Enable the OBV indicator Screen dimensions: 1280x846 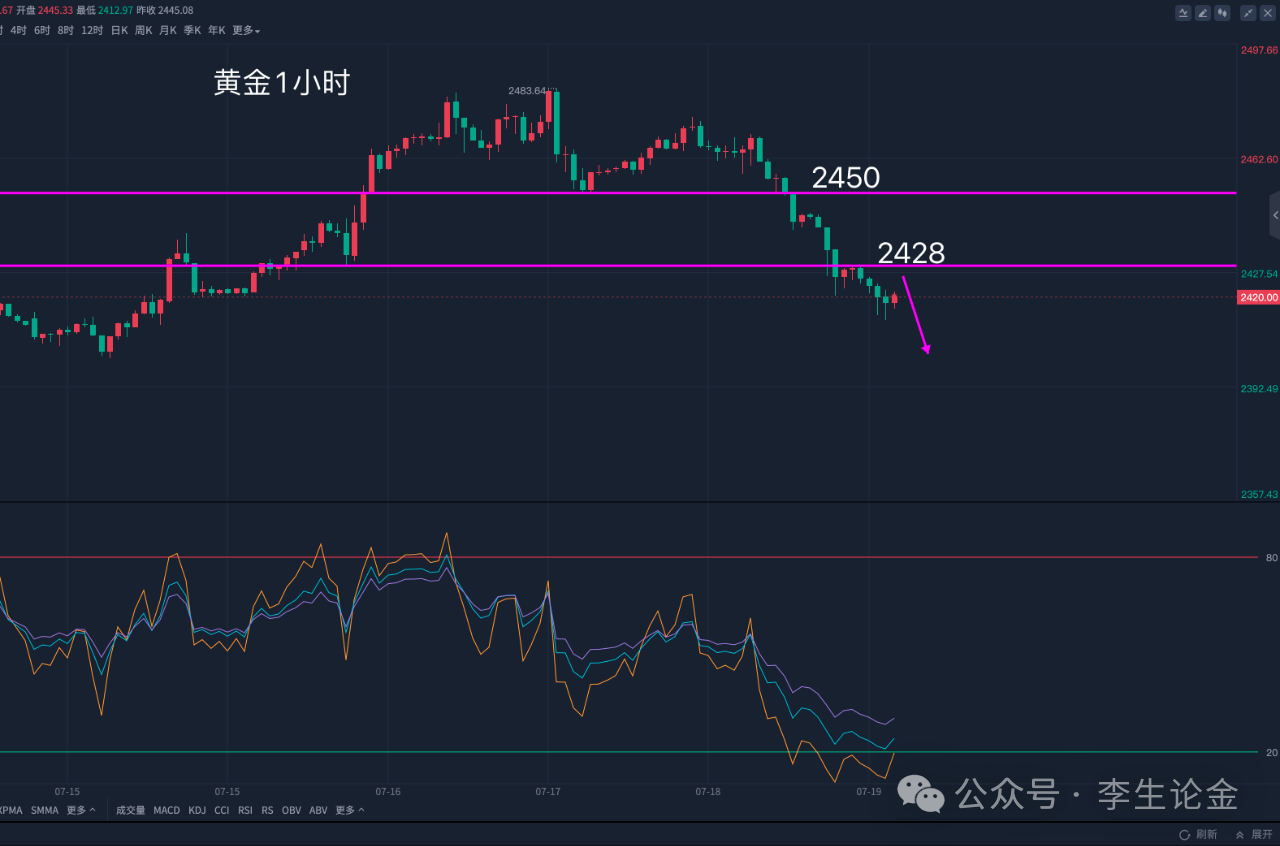click(292, 810)
